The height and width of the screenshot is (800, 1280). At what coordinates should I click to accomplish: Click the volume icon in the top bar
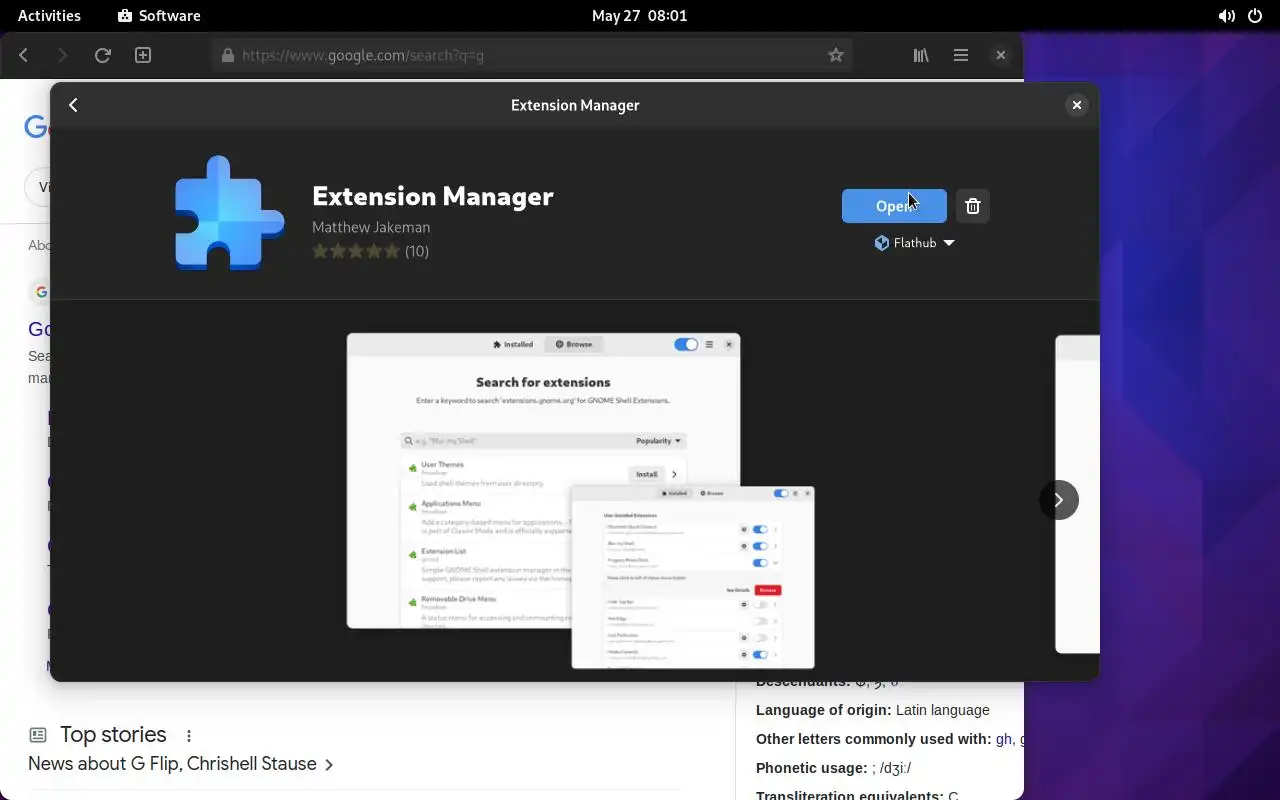tap(1226, 16)
